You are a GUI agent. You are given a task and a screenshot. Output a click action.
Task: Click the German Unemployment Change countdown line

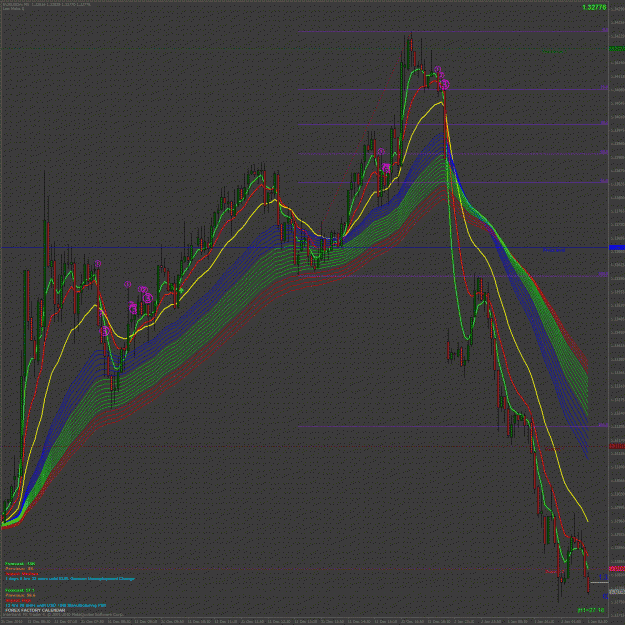click(x=70, y=578)
